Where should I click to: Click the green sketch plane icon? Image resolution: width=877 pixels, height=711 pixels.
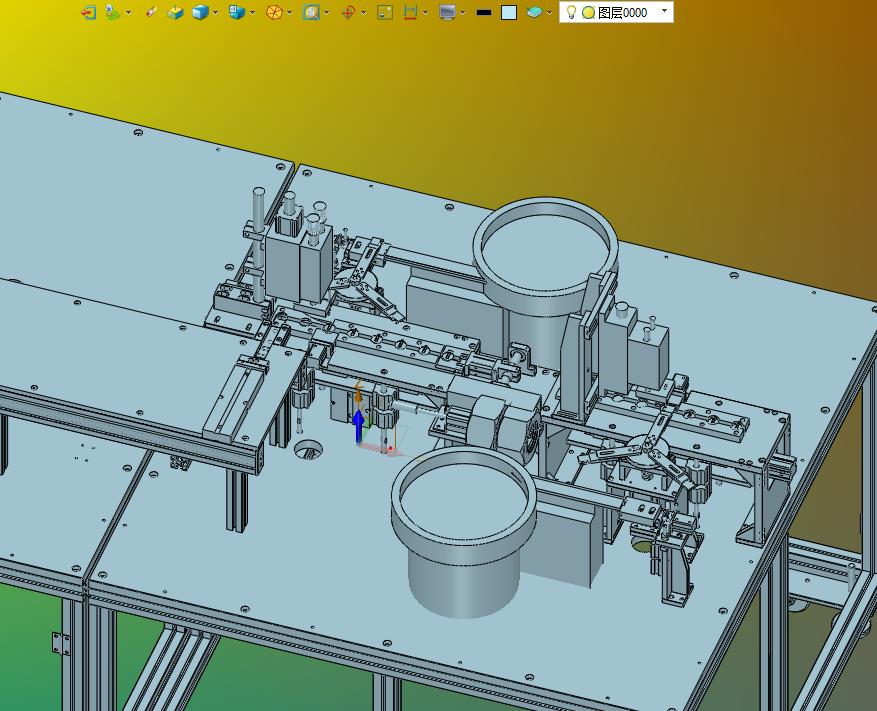coord(113,12)
